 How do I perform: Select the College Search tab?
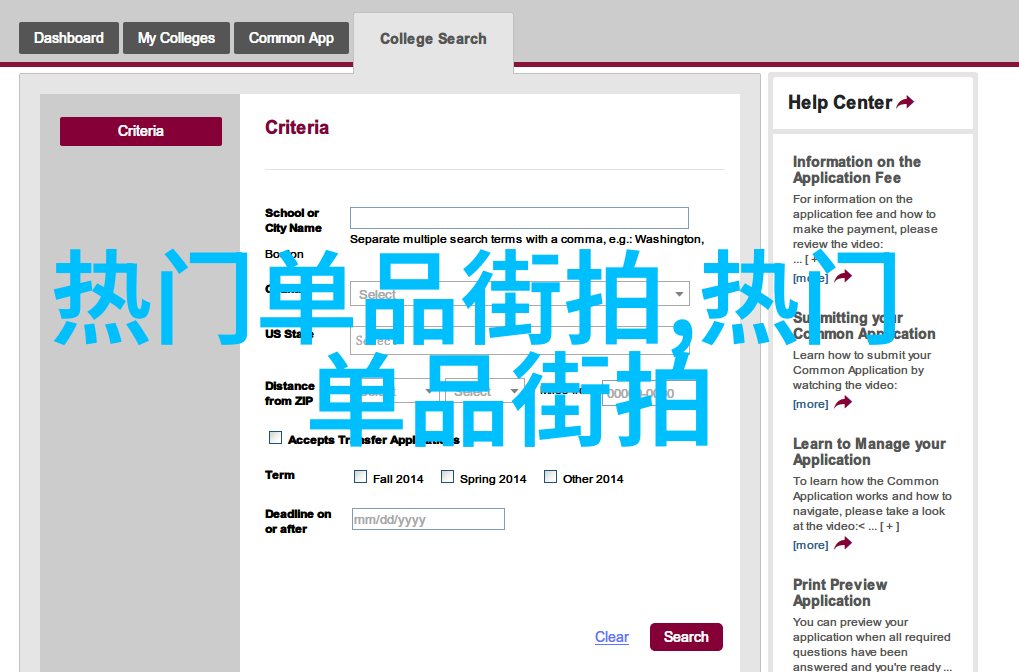(433, 39)
